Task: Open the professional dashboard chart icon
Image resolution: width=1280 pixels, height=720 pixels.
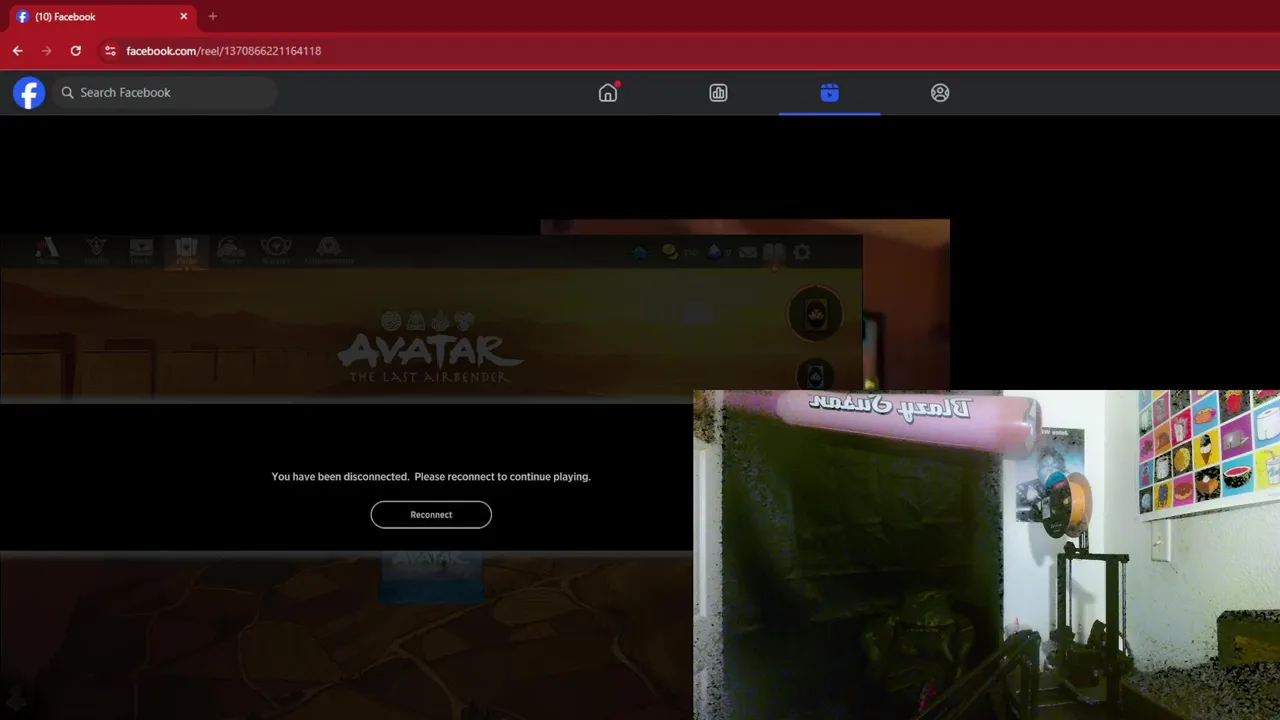Action: 718,93
